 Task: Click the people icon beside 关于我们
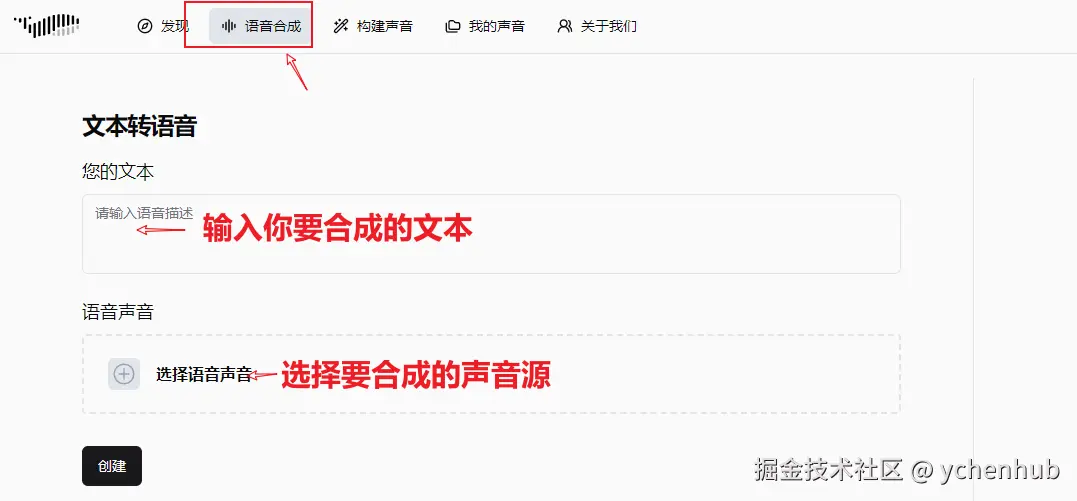[x=565, y=27]
